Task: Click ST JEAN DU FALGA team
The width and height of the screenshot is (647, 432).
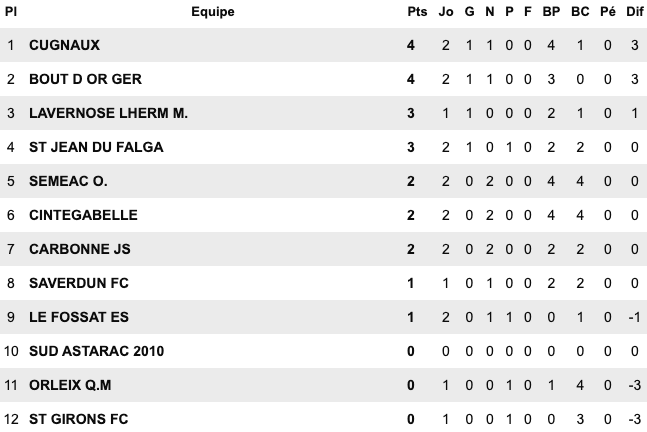Action: pyautogui.click(x=96, y=148)
